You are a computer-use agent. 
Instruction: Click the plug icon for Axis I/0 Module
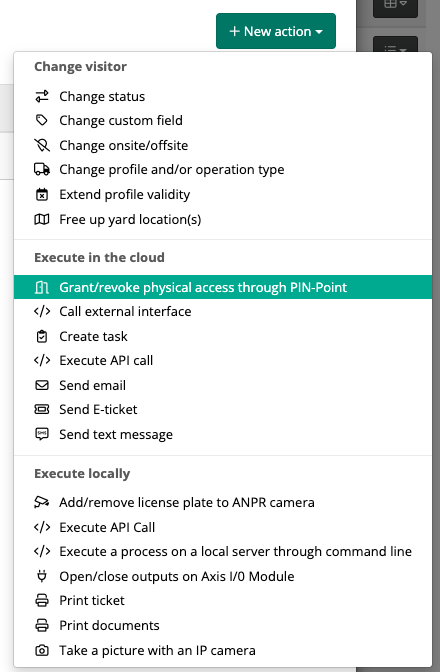(x=42, y=576)
